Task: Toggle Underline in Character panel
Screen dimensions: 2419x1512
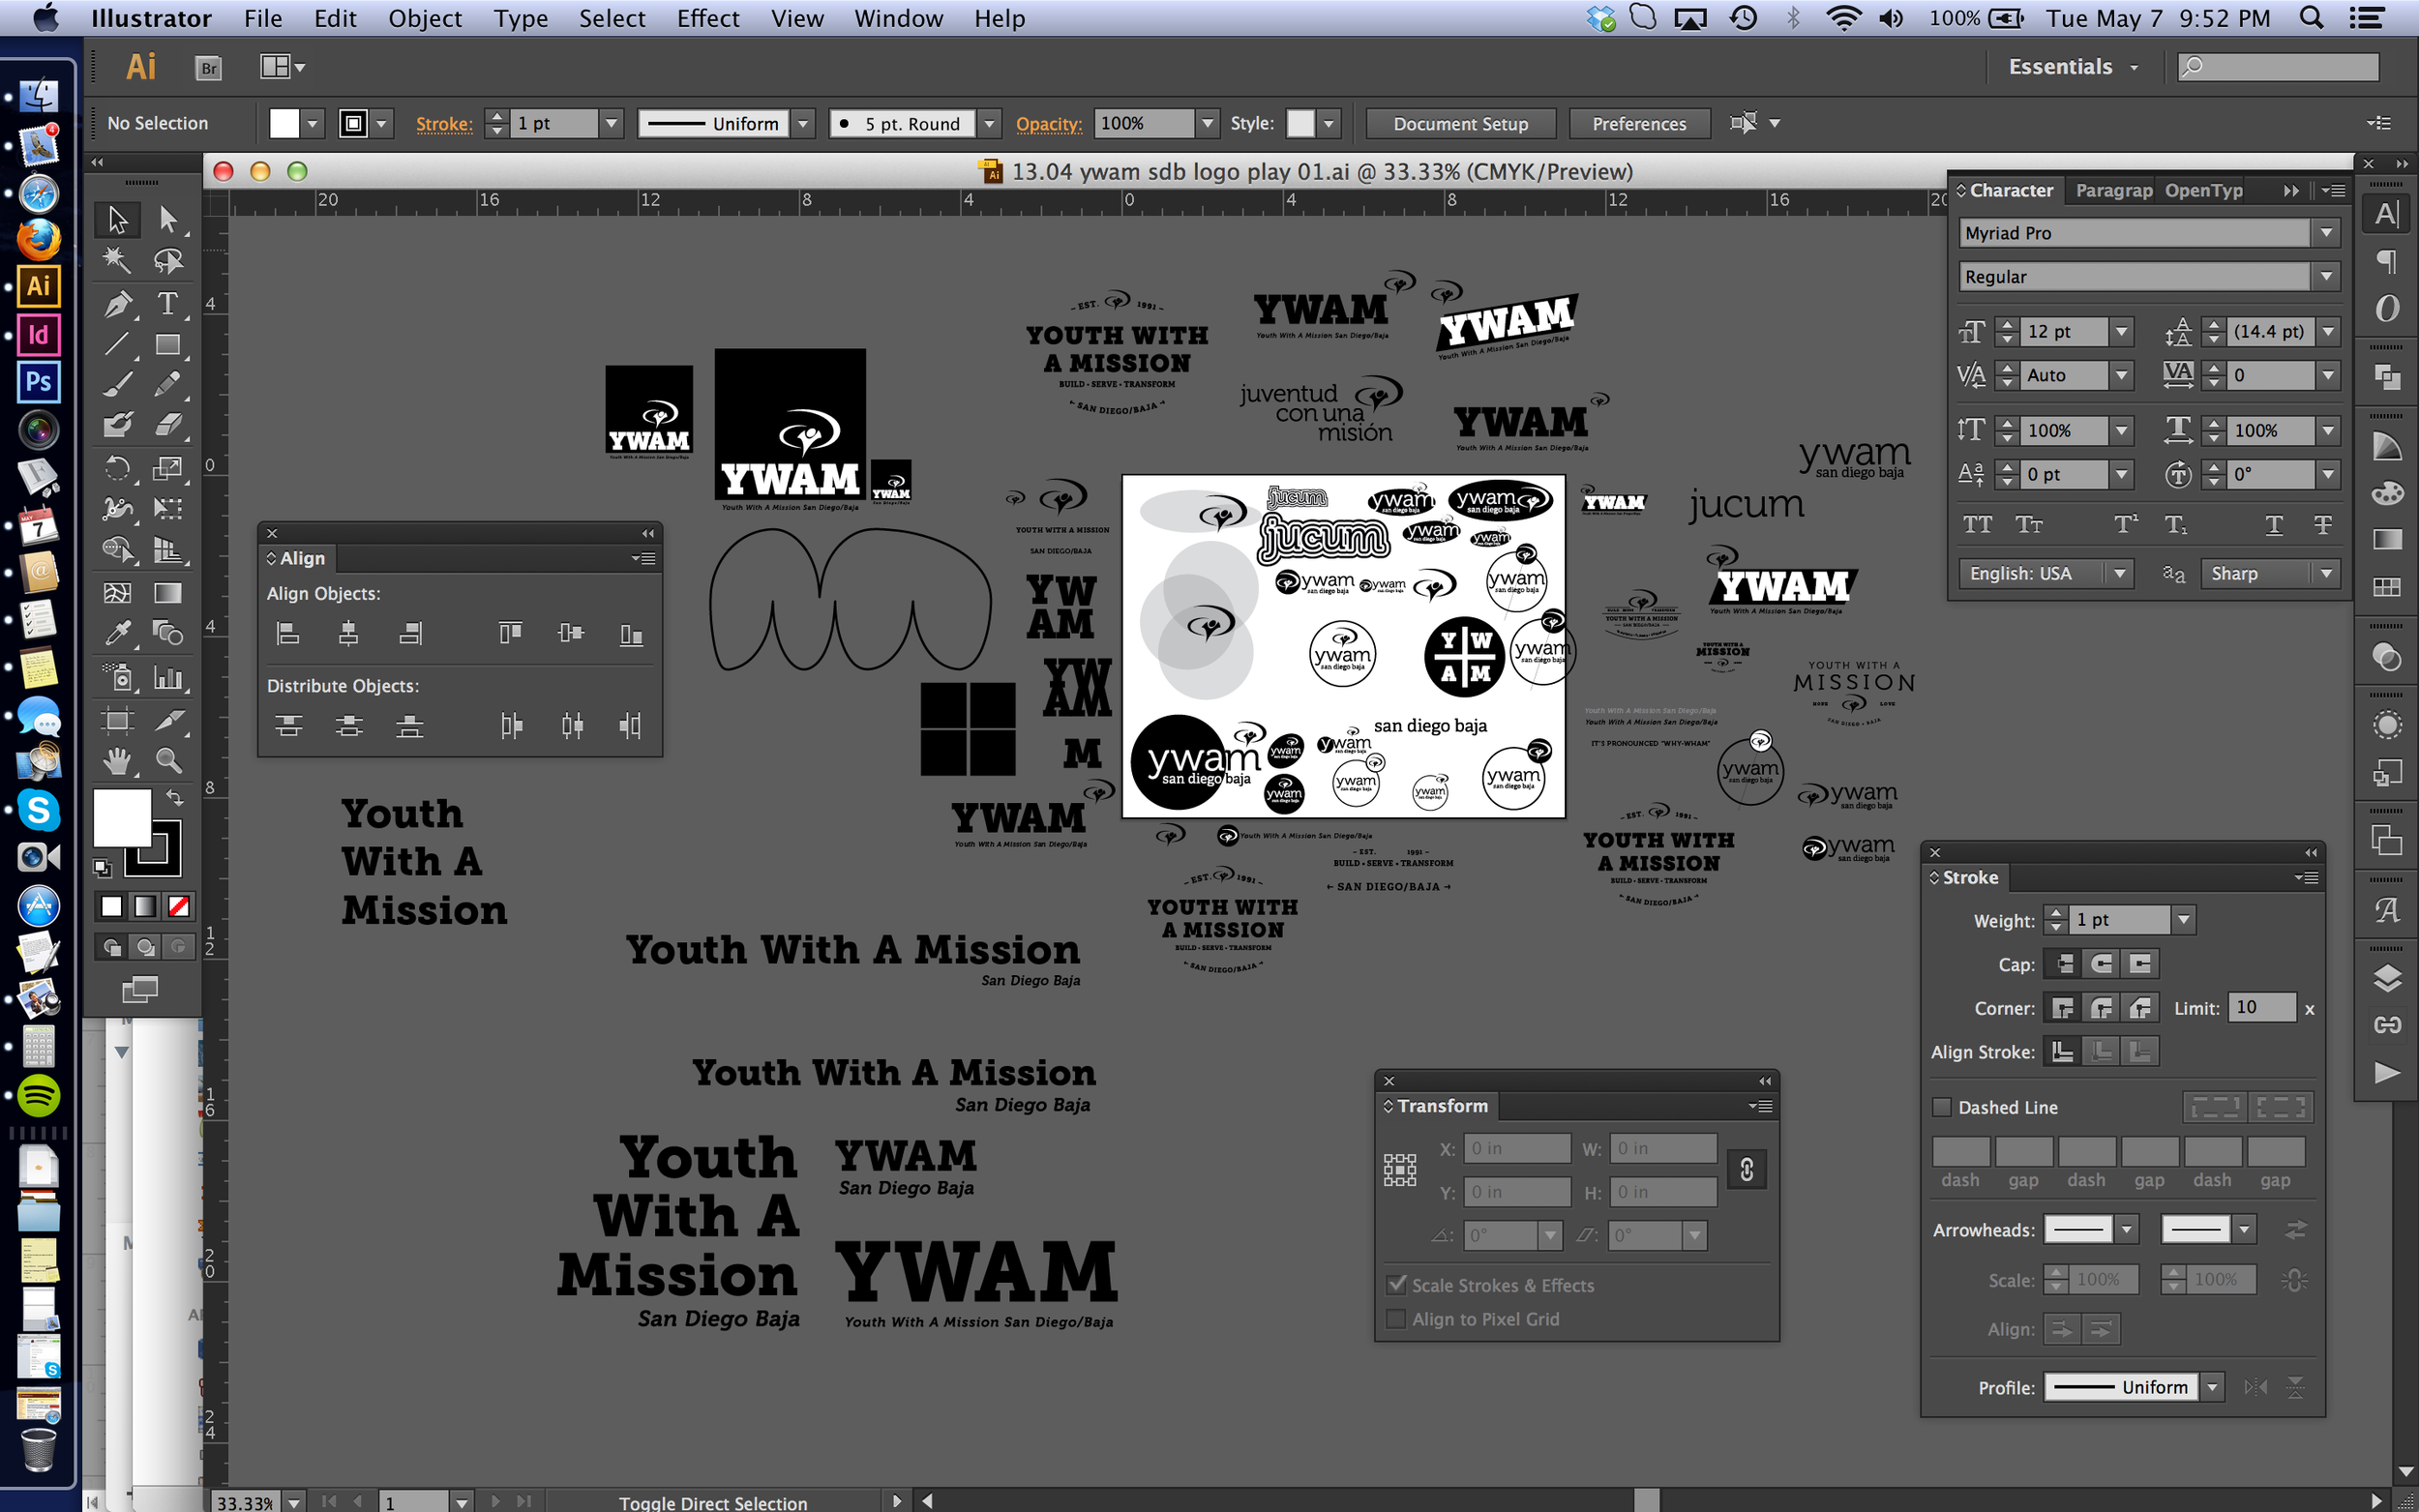Action: coord(2273,525)
